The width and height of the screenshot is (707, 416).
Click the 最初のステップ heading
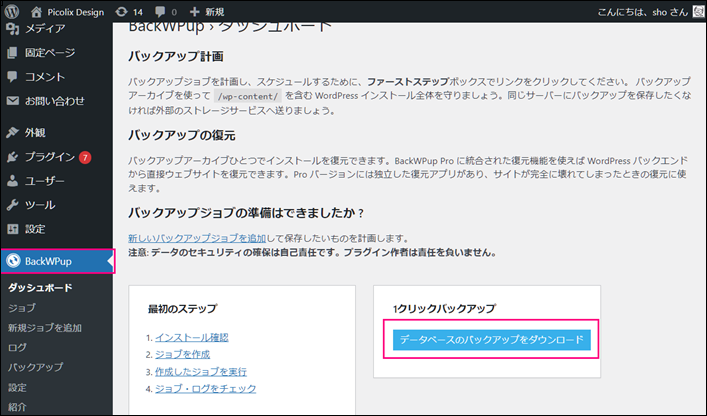tap(183, 309)
